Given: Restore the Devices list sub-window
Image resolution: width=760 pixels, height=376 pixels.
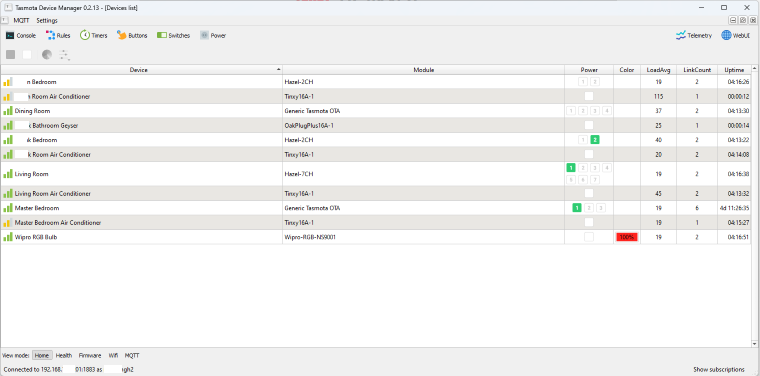Looking at the screenshot, I should [743, 20].
